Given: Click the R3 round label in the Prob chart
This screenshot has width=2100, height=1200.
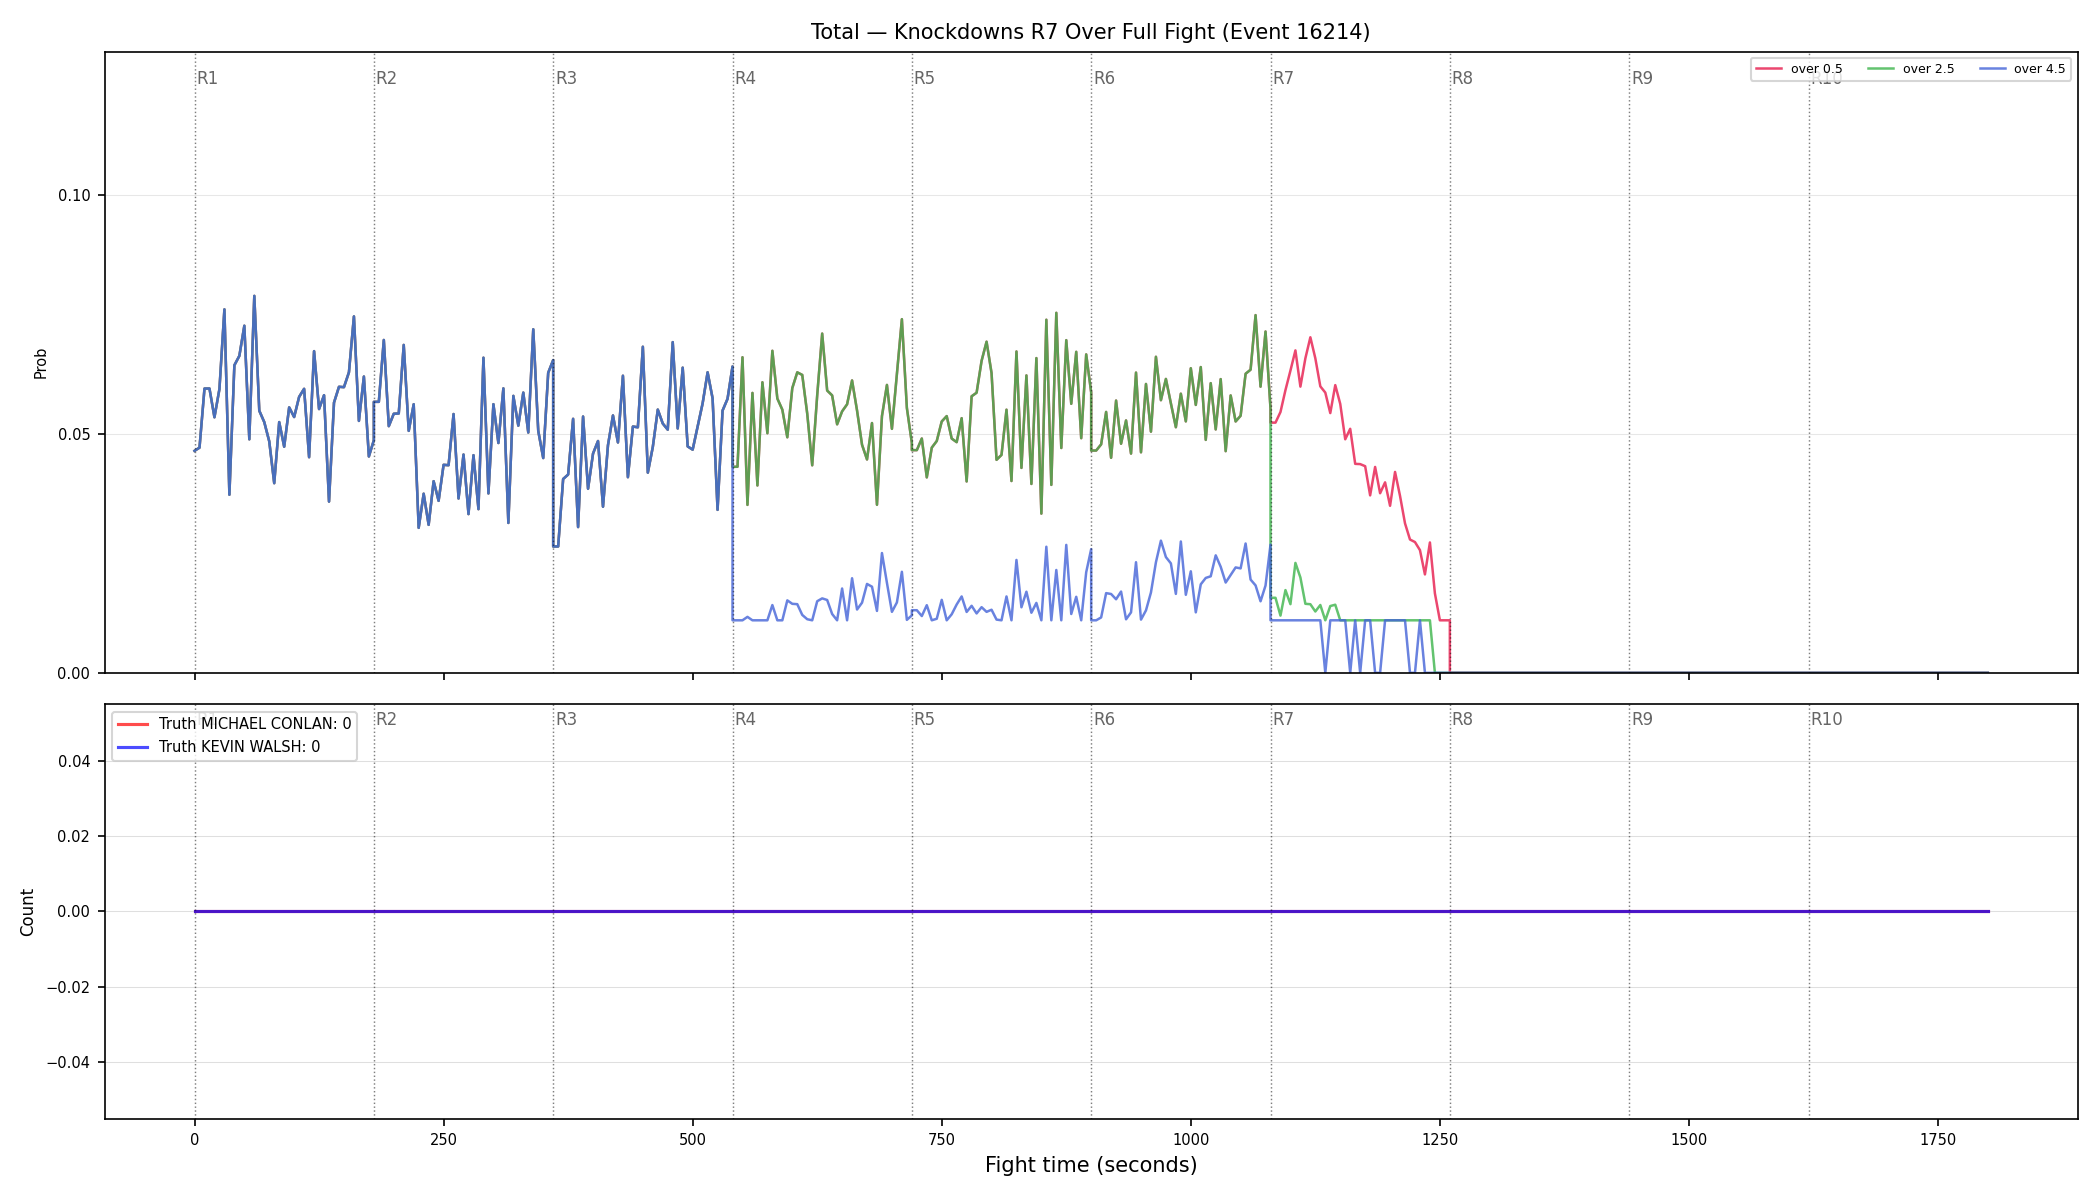Looking at the screenshot, I should (x=566, y=78).
